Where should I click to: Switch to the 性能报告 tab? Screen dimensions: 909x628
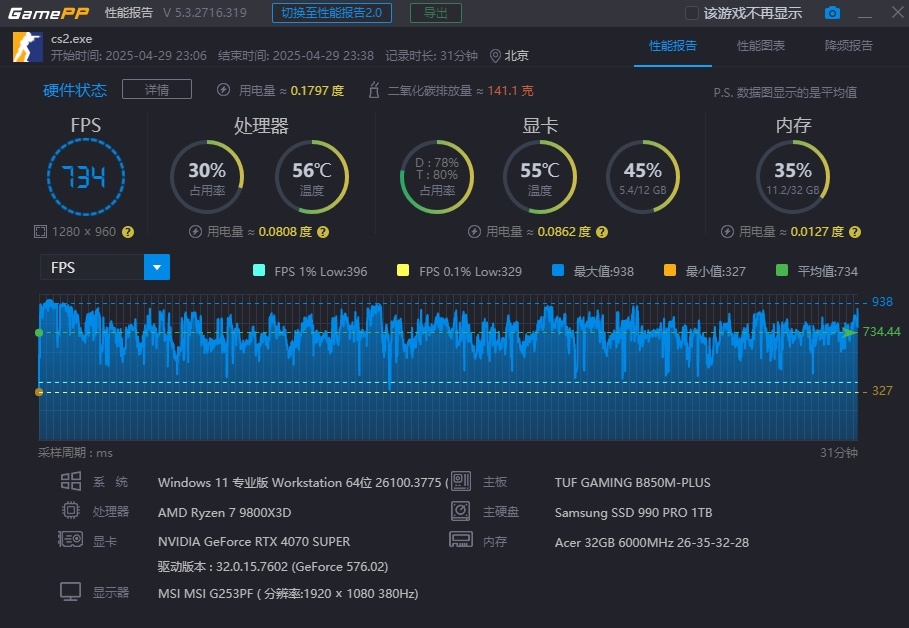(x=672, y=46)
